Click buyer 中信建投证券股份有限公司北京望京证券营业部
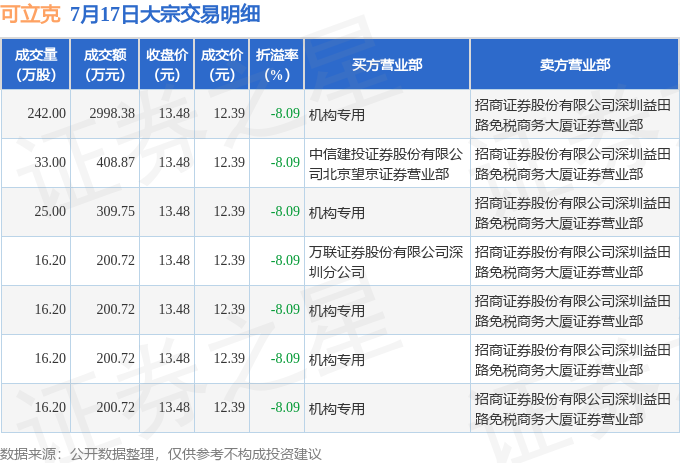The image size is (680, 463). pos(386,164)
